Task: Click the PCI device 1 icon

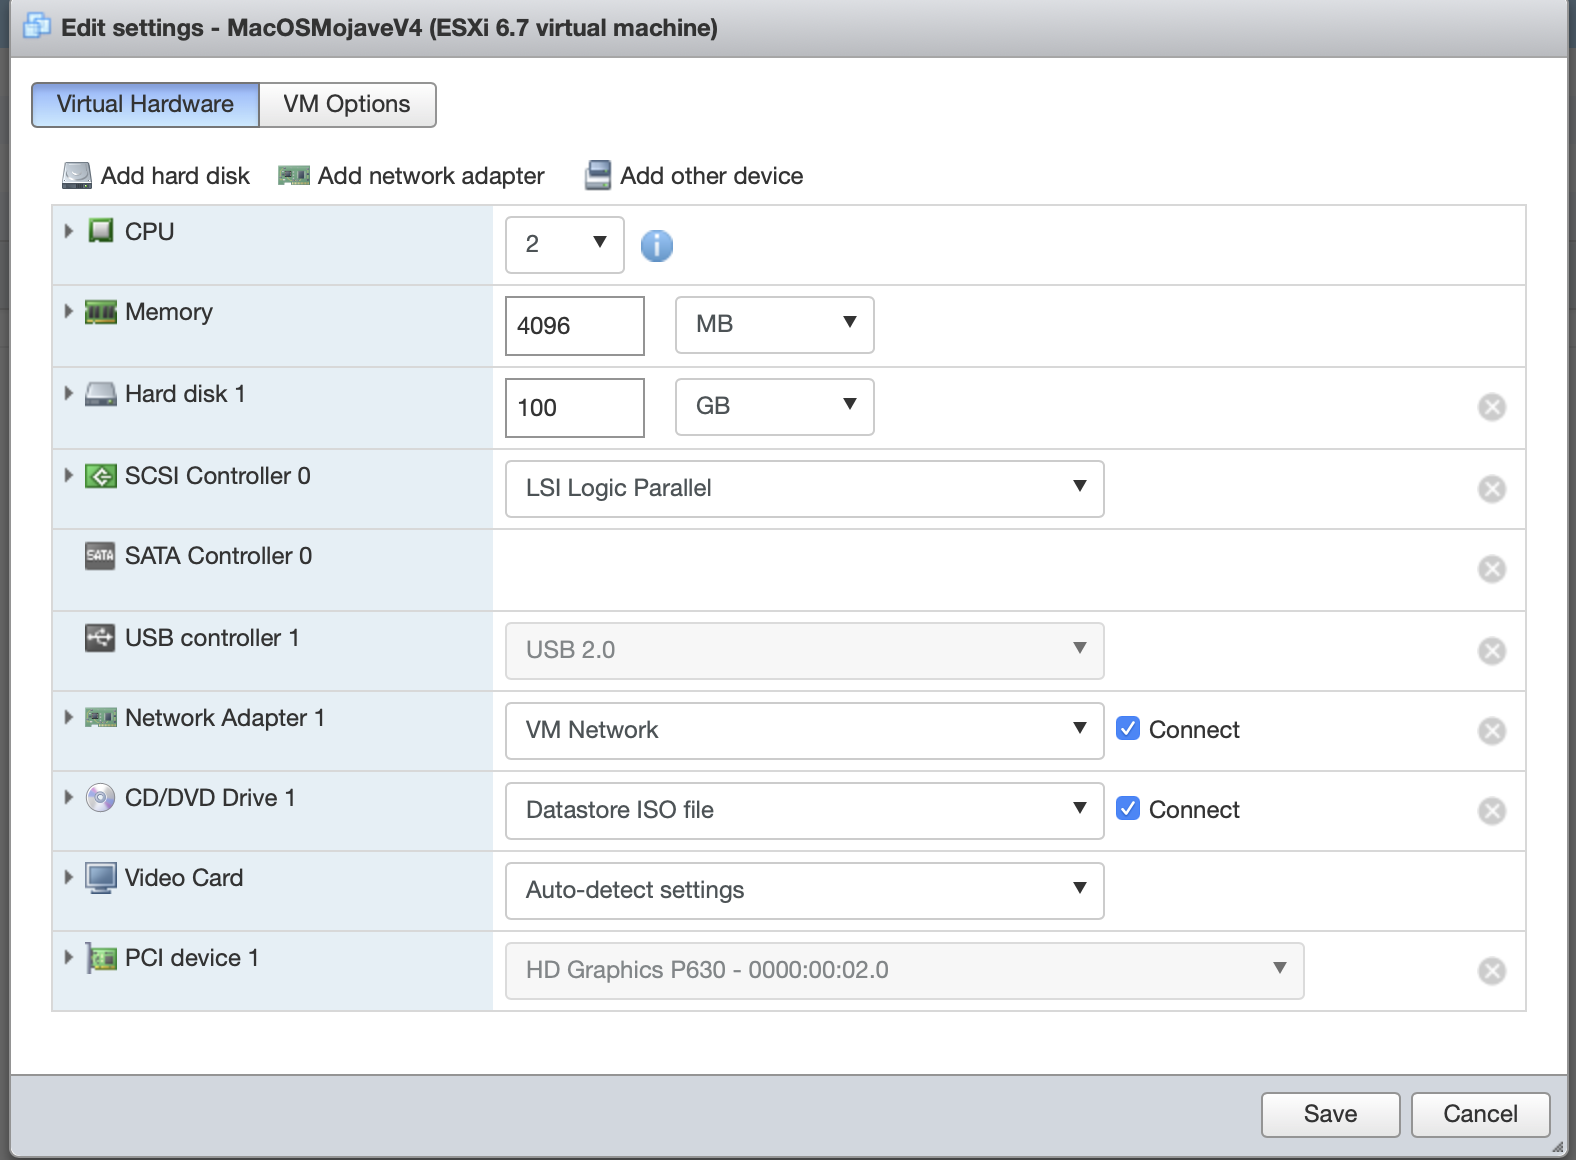Action: (x=101, y=958)
